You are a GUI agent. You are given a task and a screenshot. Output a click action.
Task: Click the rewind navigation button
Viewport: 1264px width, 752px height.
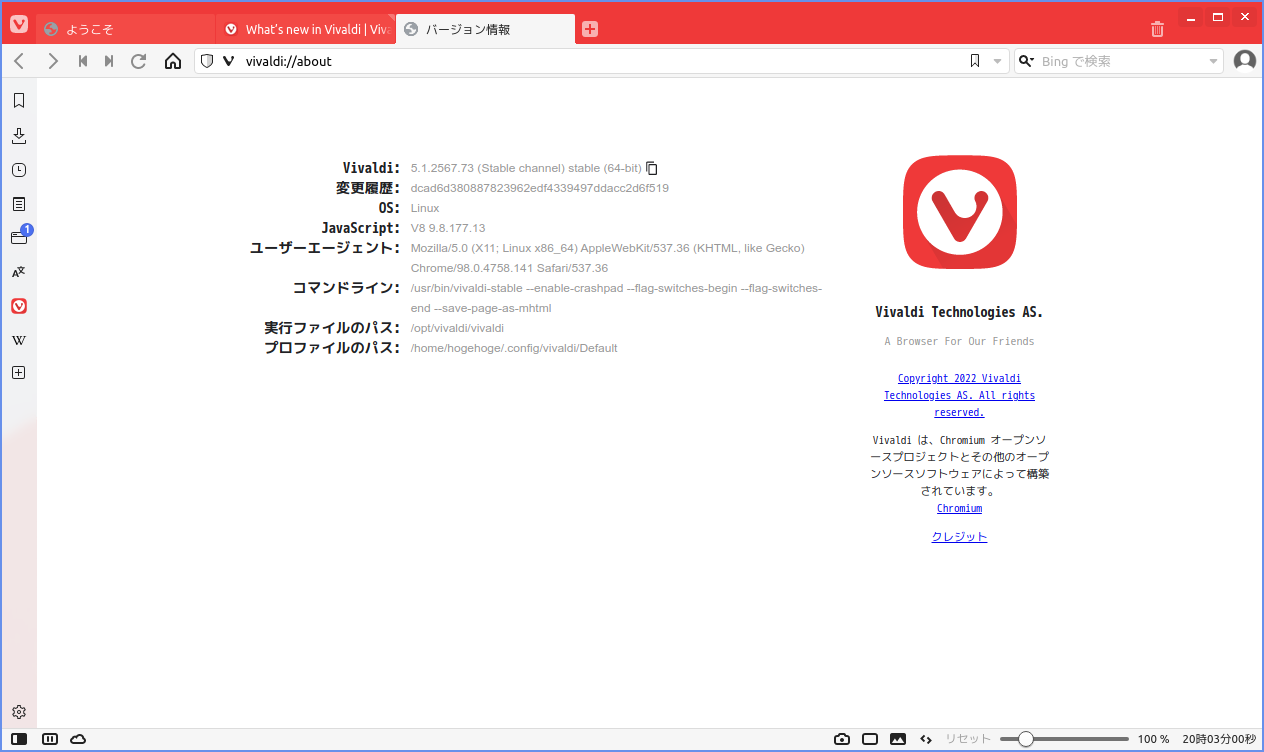coord(83,61)
